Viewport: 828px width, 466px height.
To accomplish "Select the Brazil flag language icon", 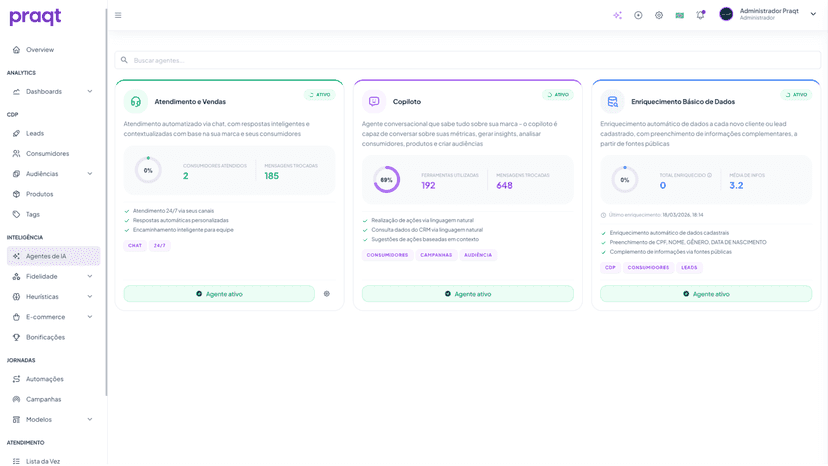I will (680, 15).
